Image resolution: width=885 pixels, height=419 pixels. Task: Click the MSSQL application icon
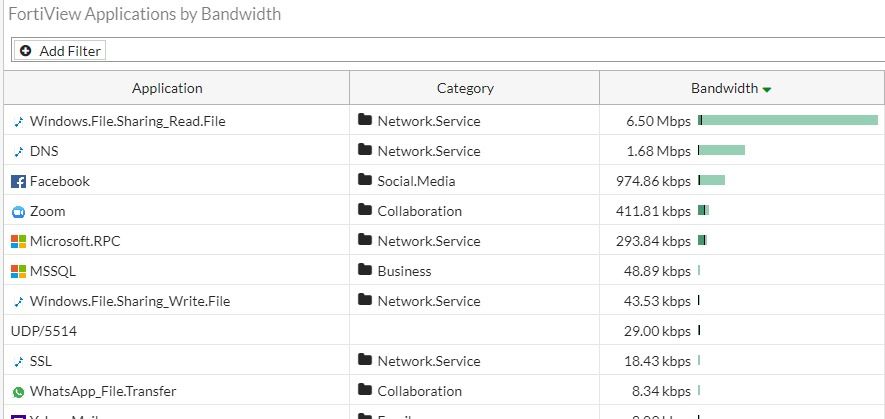point(18,271)
